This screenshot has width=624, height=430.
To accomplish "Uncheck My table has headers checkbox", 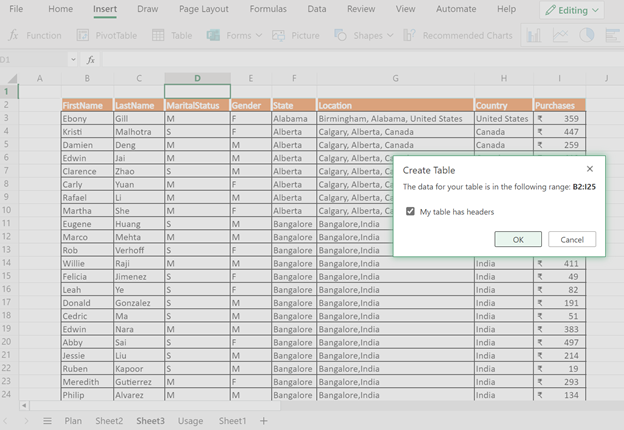I will [x=410, y=211].
